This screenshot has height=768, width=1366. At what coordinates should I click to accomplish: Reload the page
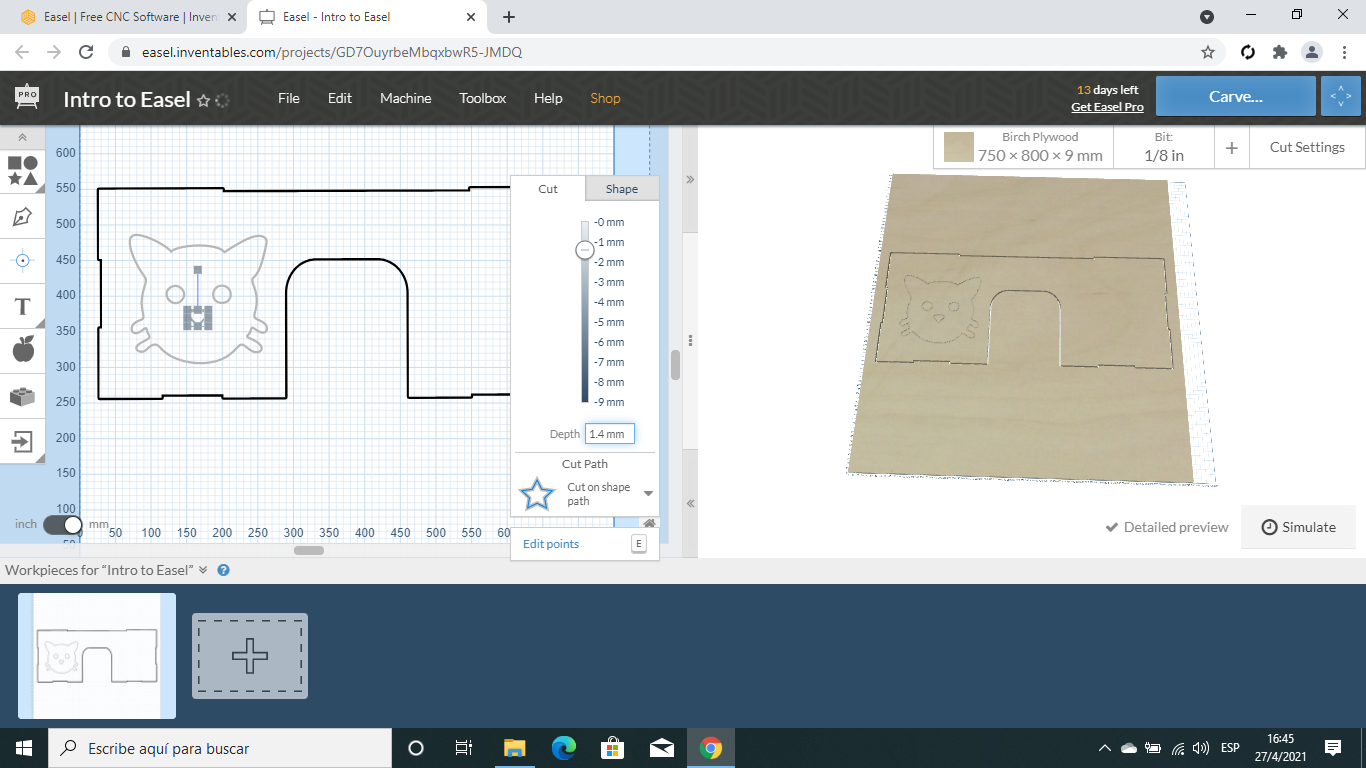(x=87, y=52)
